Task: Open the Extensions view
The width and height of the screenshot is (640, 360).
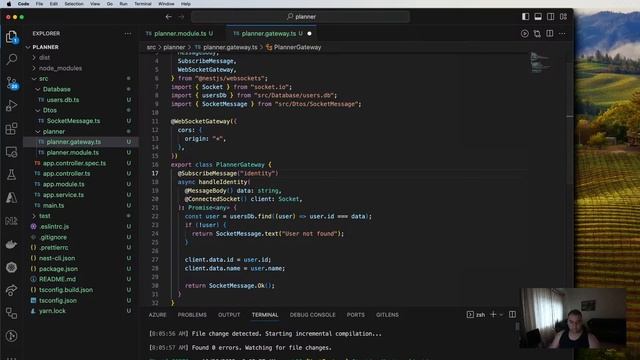Action: pyautogui.click(x=11, y=129)
